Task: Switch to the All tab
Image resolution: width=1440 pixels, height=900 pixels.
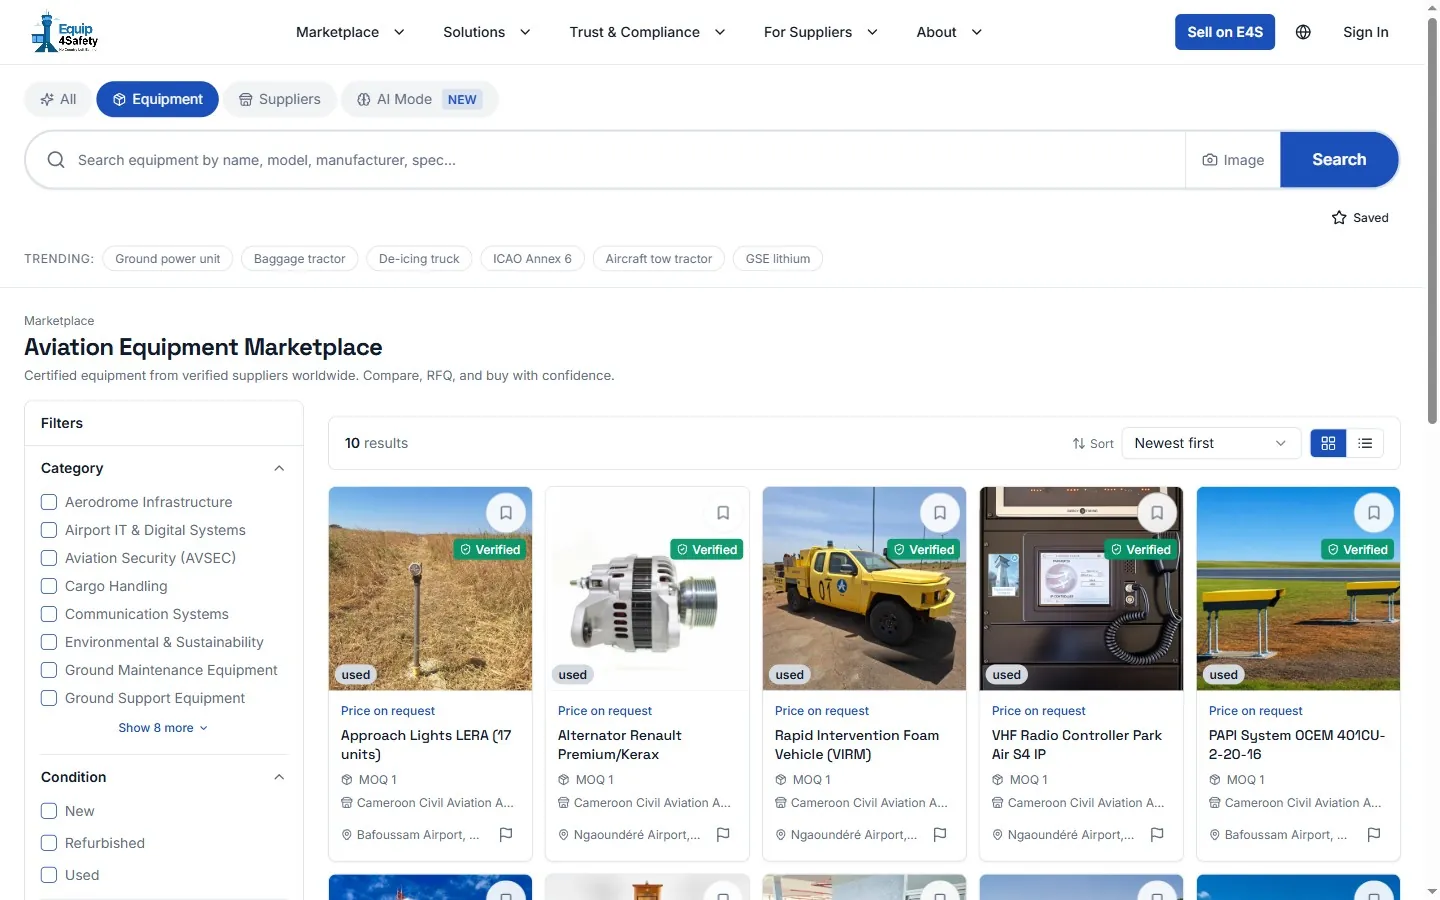Action: tap(58, 99)
